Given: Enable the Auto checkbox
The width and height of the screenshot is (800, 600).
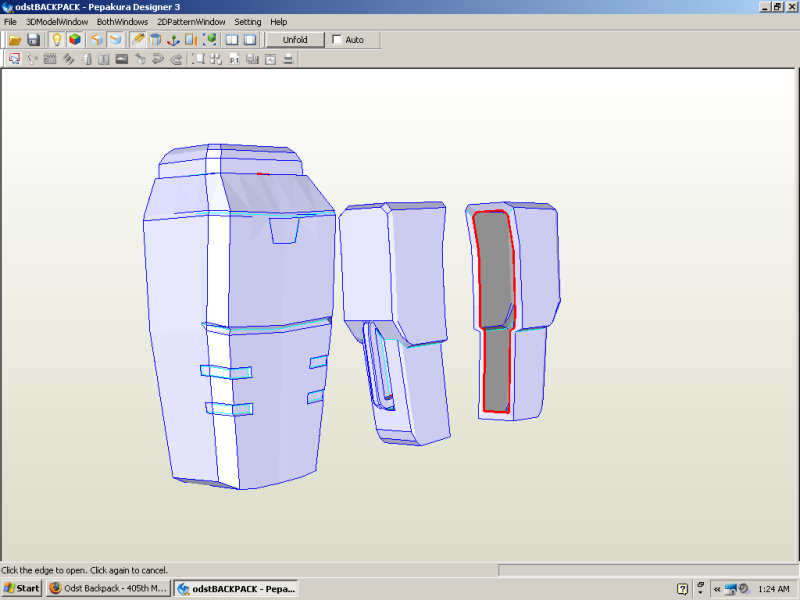Looking at the screenshot, I should [x=337, y=40].
